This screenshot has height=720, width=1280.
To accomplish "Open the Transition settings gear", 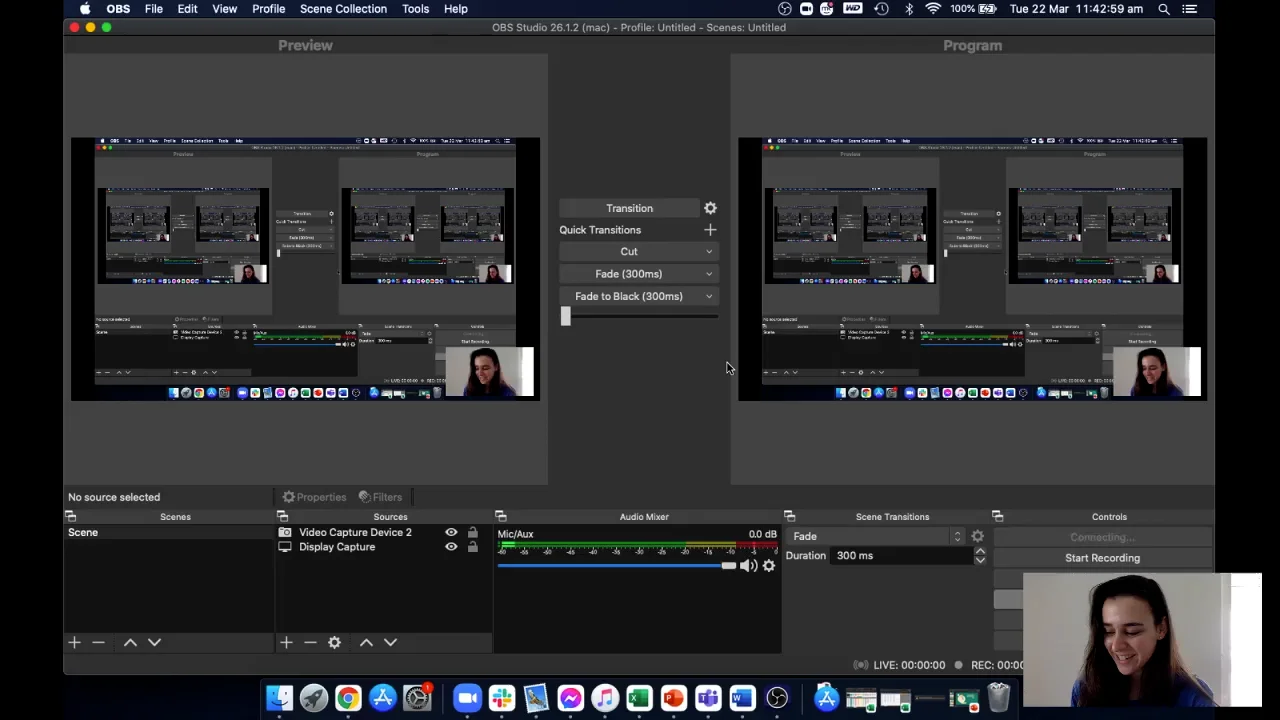I will tap(710, 208).
